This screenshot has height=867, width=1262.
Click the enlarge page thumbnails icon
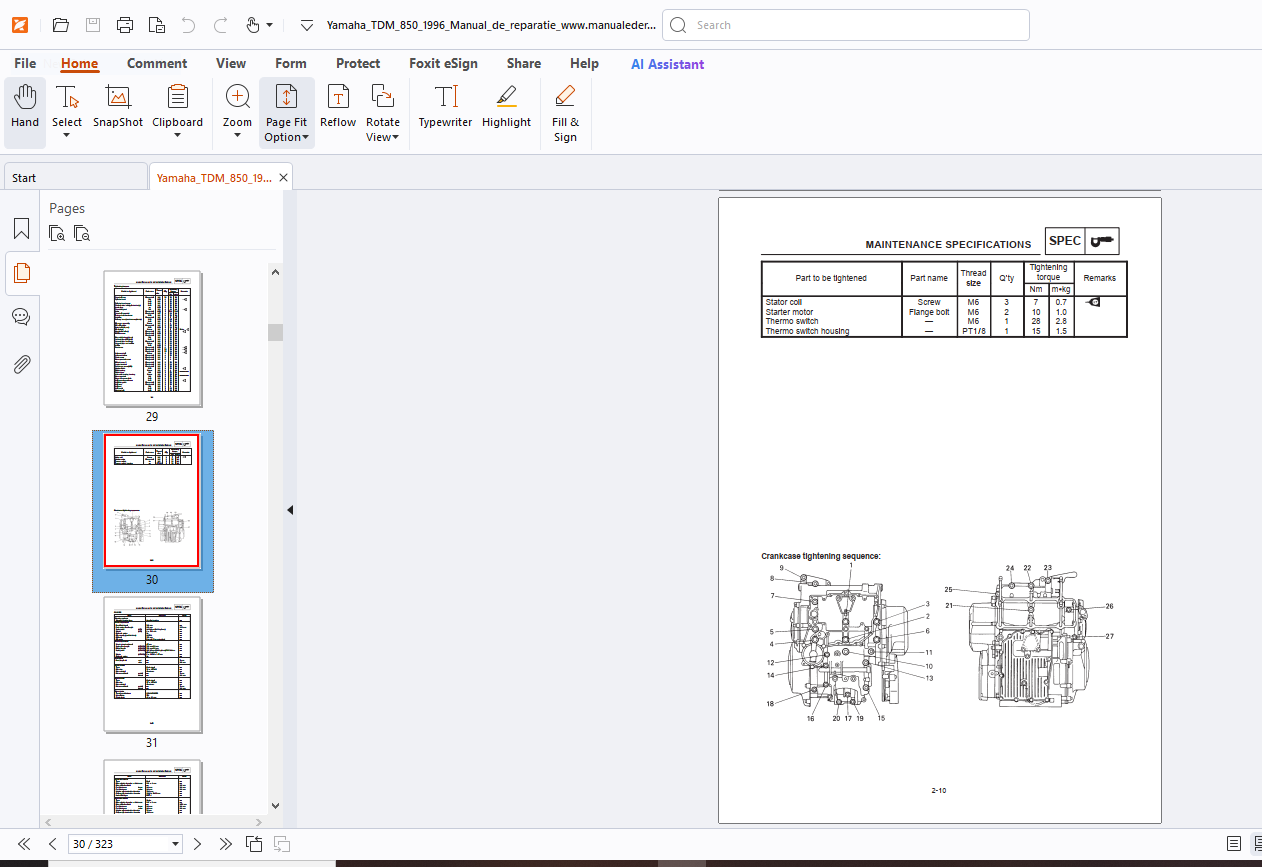tap(58, 234)
